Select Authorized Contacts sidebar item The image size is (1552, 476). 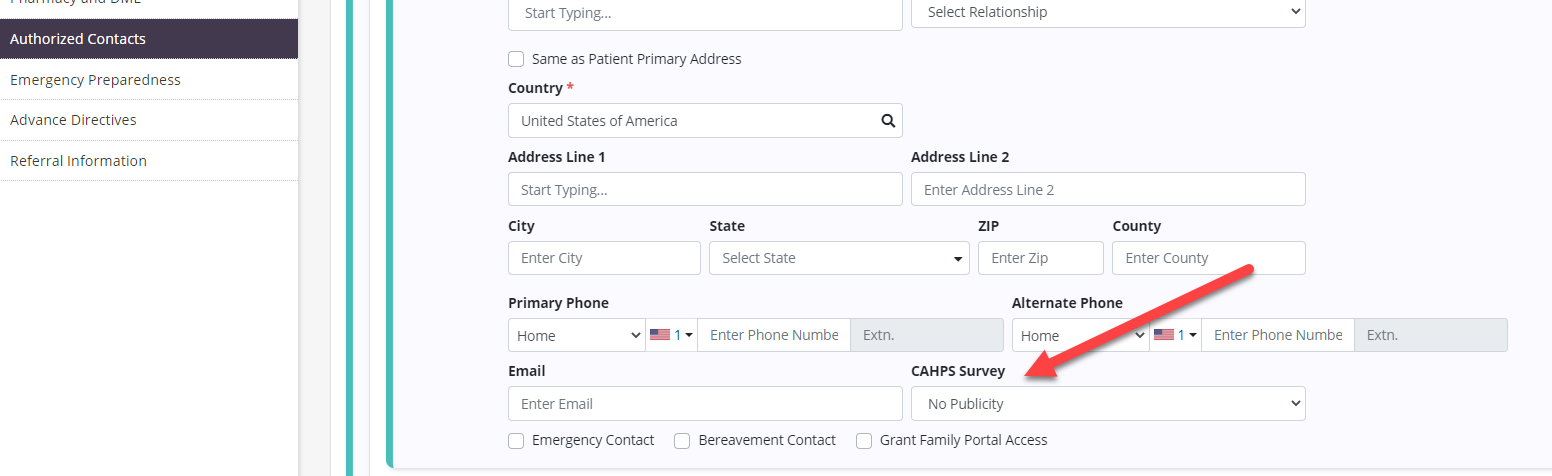pyautogui.click(x=78, y=39)
